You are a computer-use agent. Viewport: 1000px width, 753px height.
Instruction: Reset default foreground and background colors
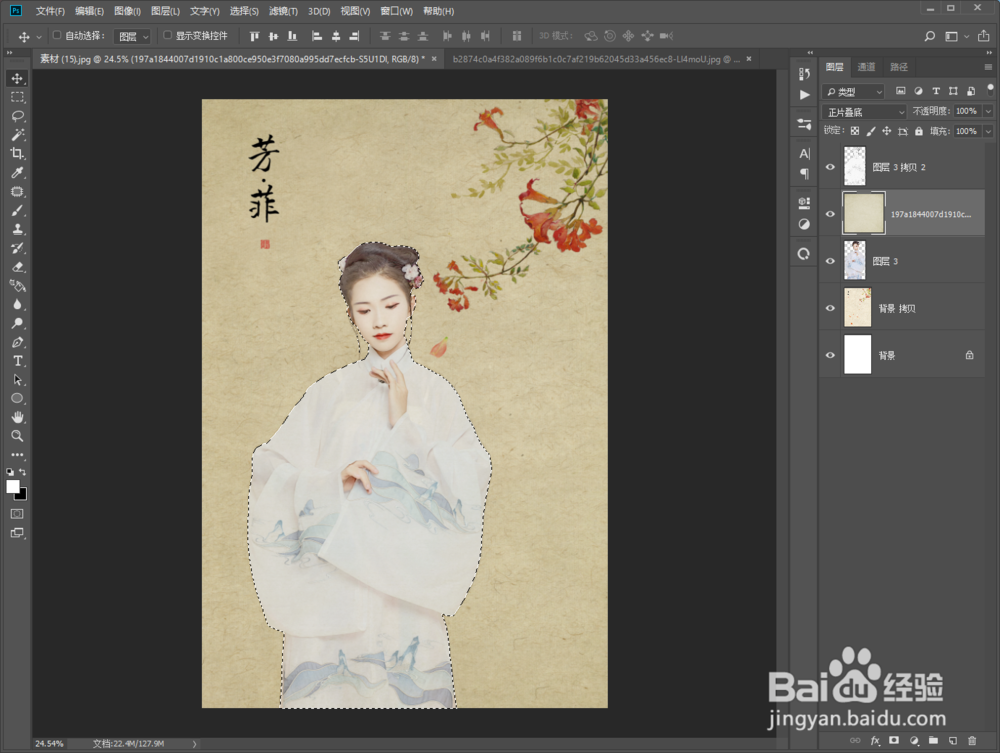[x=10, y=472]
